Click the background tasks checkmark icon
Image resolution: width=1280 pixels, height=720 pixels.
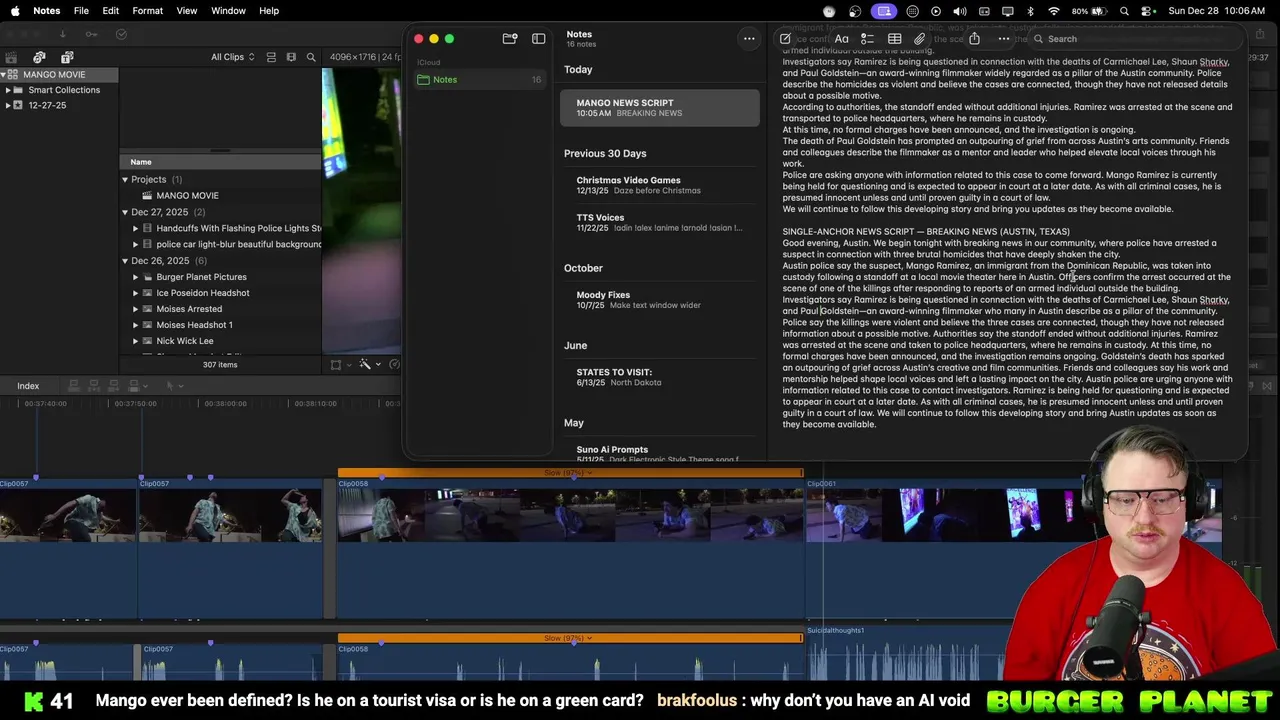tap(121, 34)
